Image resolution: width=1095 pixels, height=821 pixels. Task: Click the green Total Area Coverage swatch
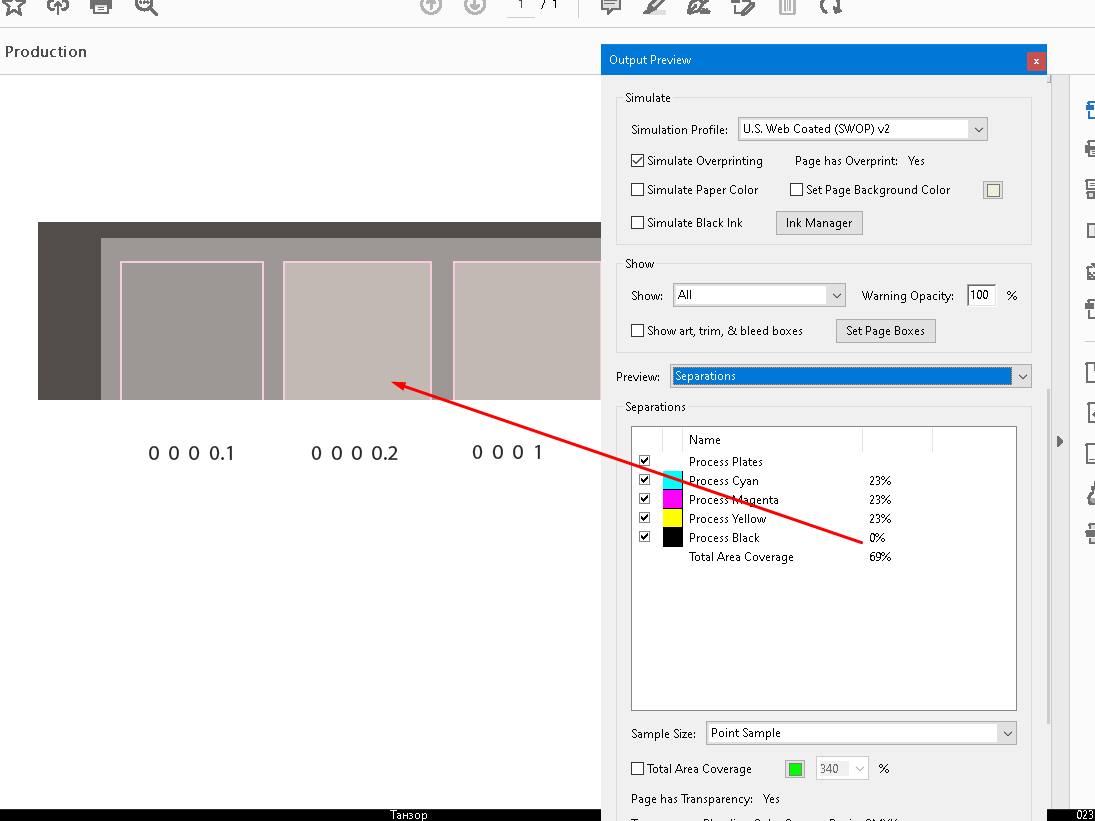[x=795, y=769]
